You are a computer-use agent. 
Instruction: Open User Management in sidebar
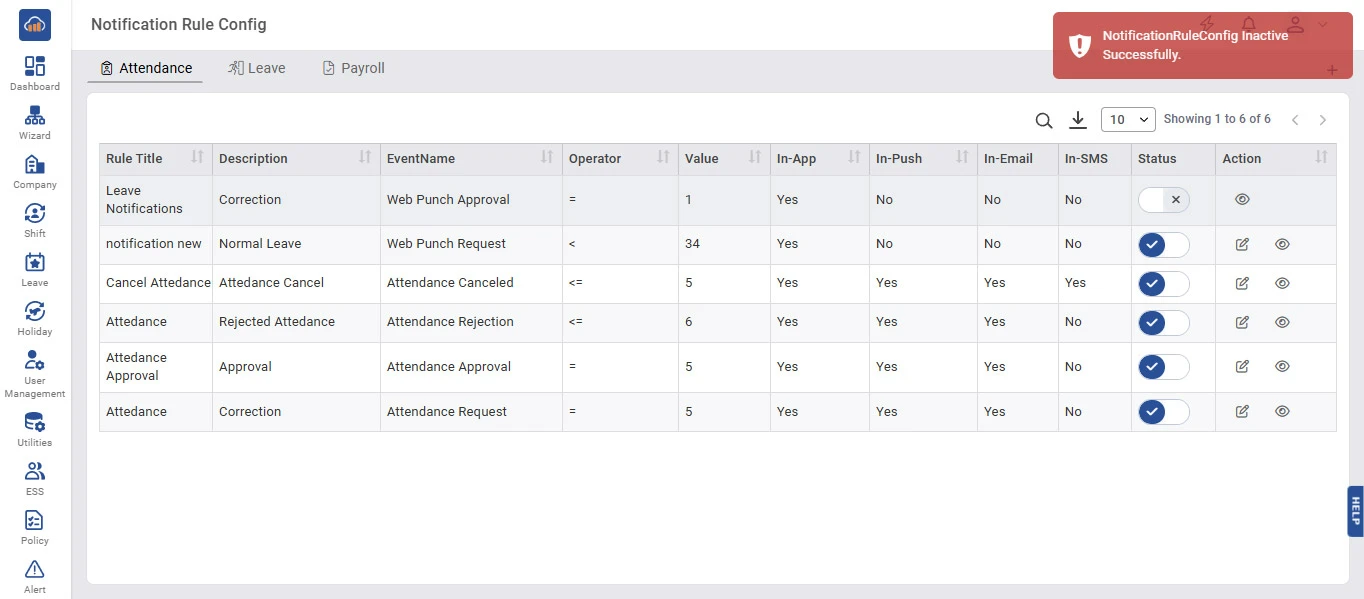coord(35,373)
